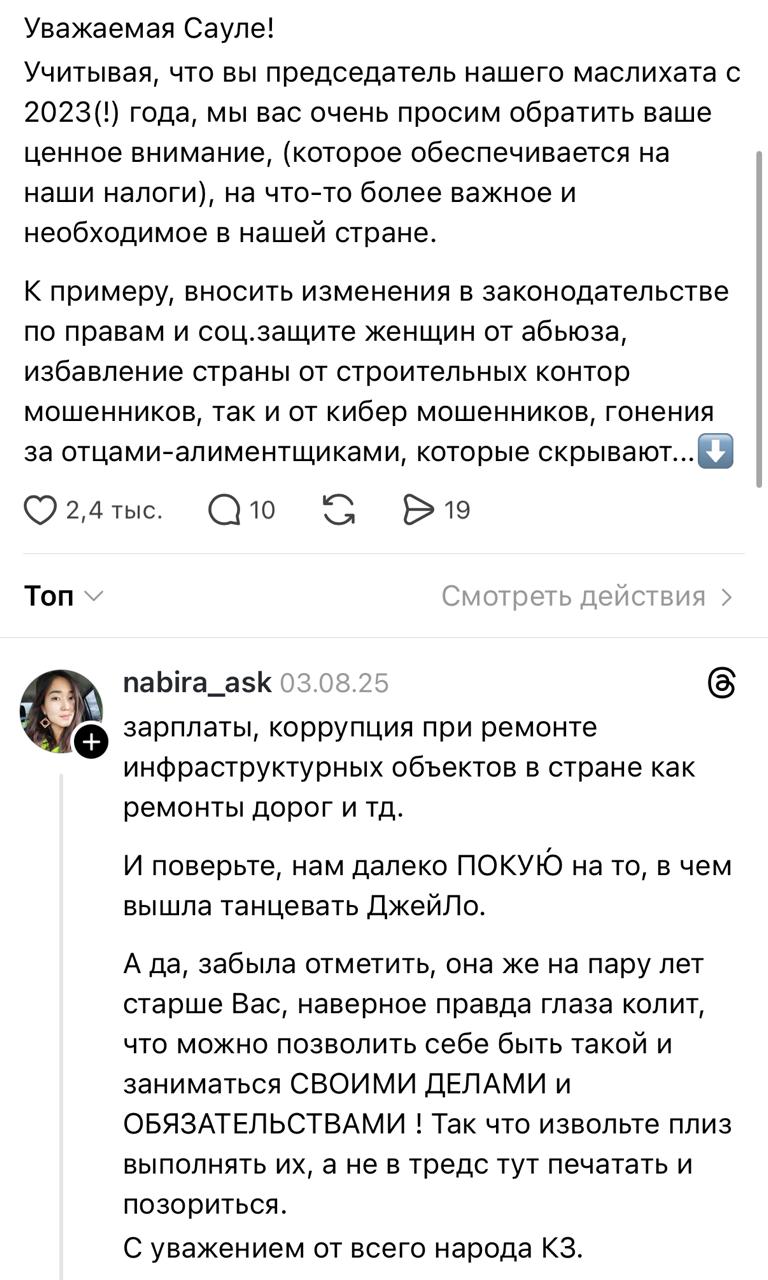Tap the repost arrows icon

pyautogui.click(x=340, y=511)
